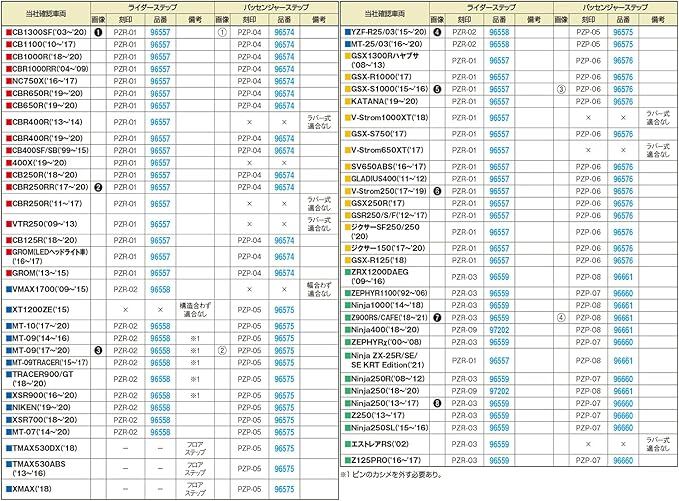Screen dimensions: 679x501
Task: Click the black circled 4 marker beside YZF-R25/03
Action: [x=437, y=32]
